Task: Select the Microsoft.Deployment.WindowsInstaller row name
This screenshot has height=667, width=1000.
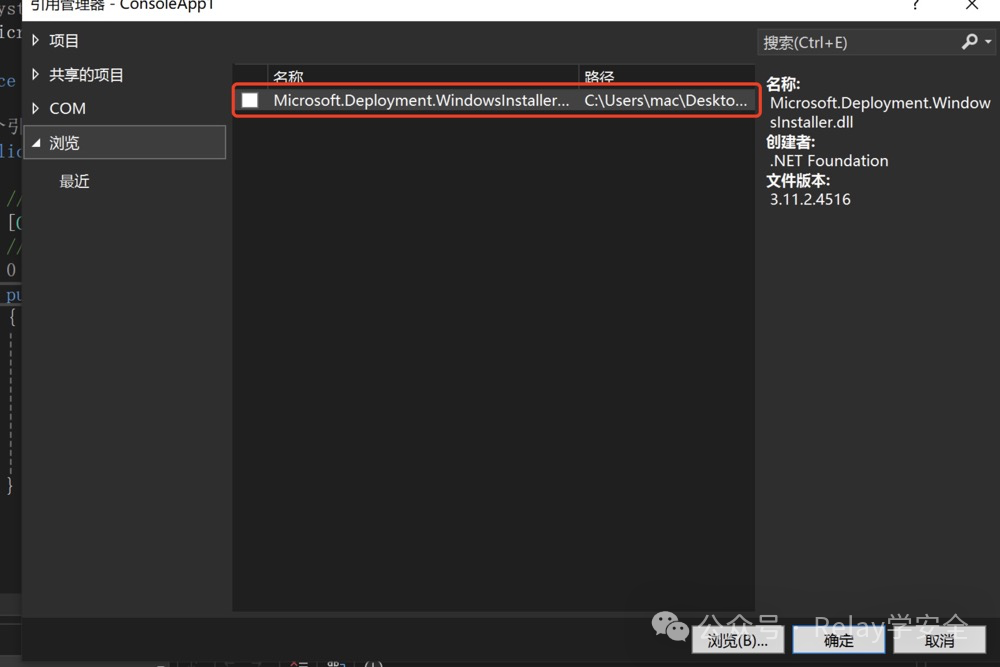Action: click(421, 100)
